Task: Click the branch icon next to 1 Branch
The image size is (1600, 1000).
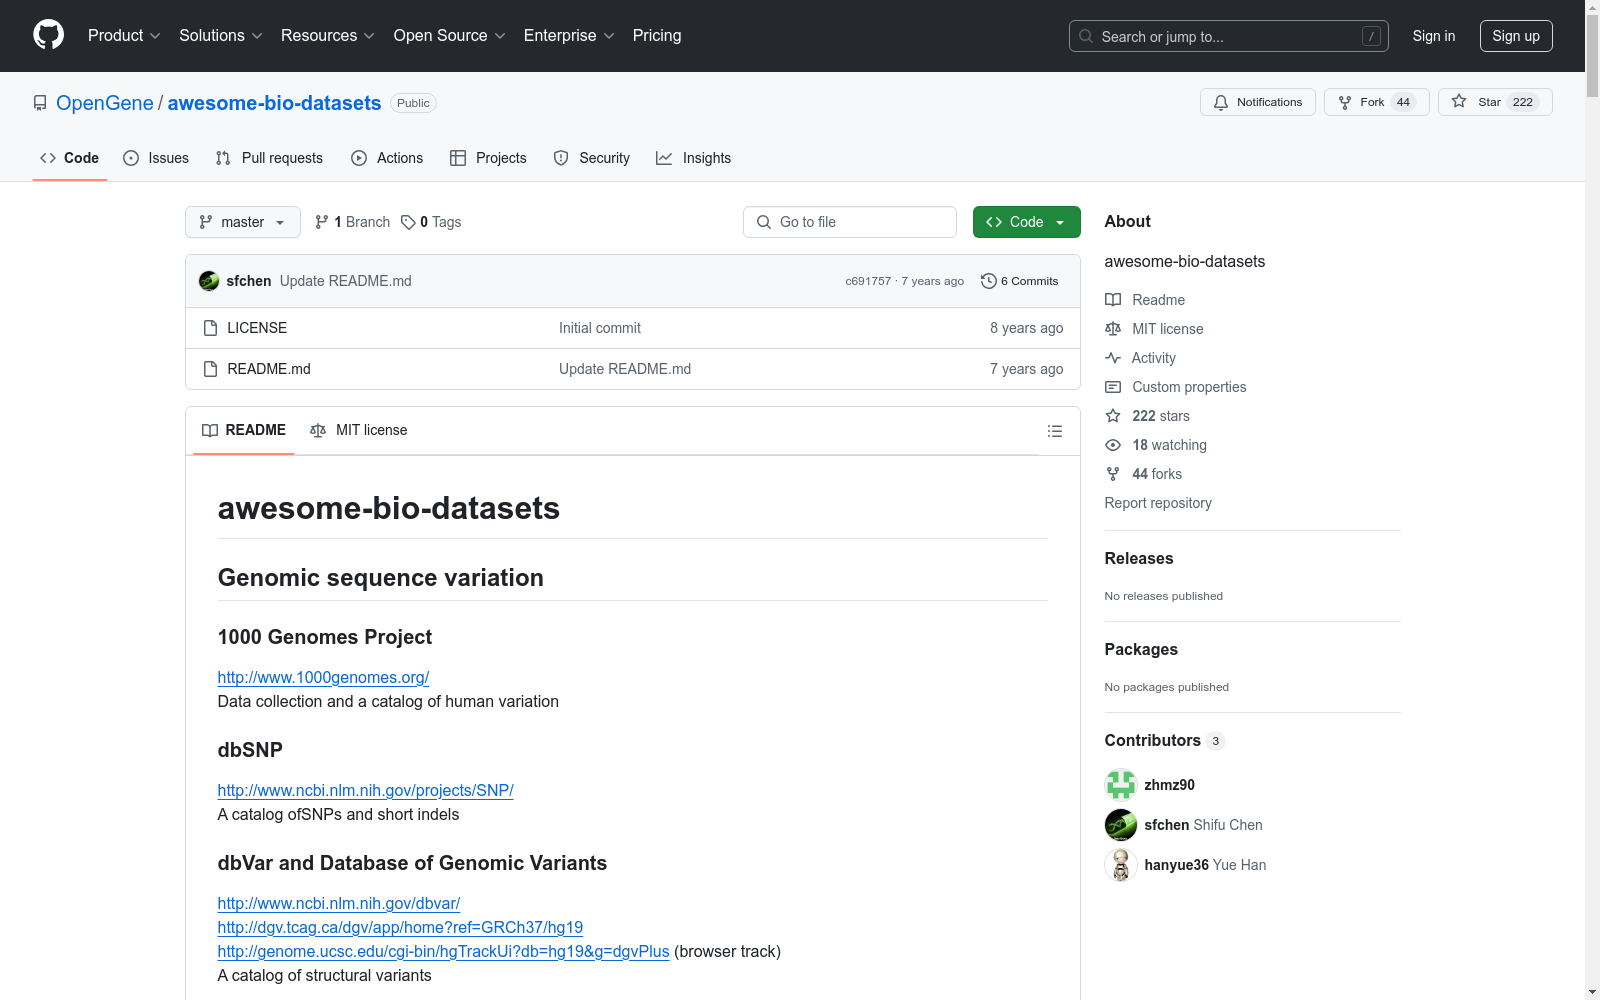Action: click(322, 222)
